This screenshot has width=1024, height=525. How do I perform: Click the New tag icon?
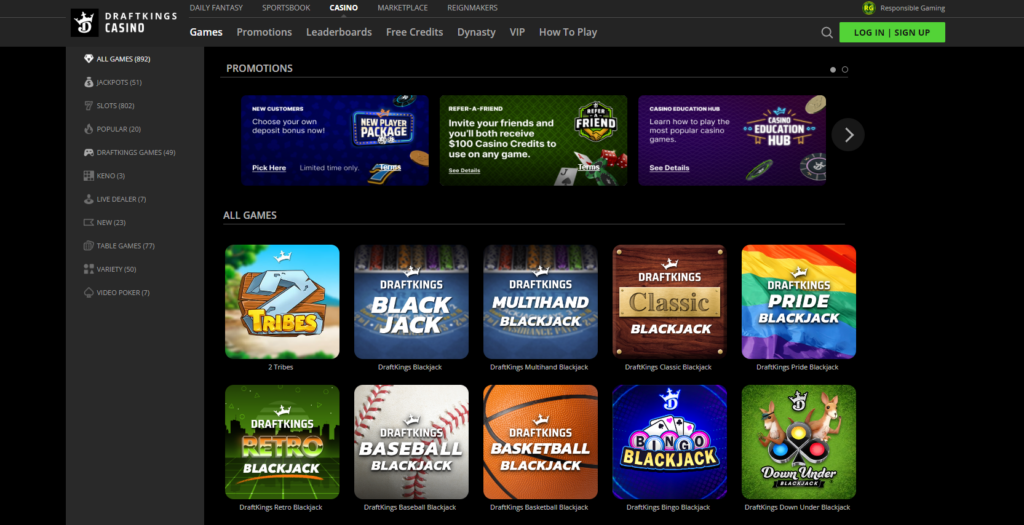coord(89,223)
